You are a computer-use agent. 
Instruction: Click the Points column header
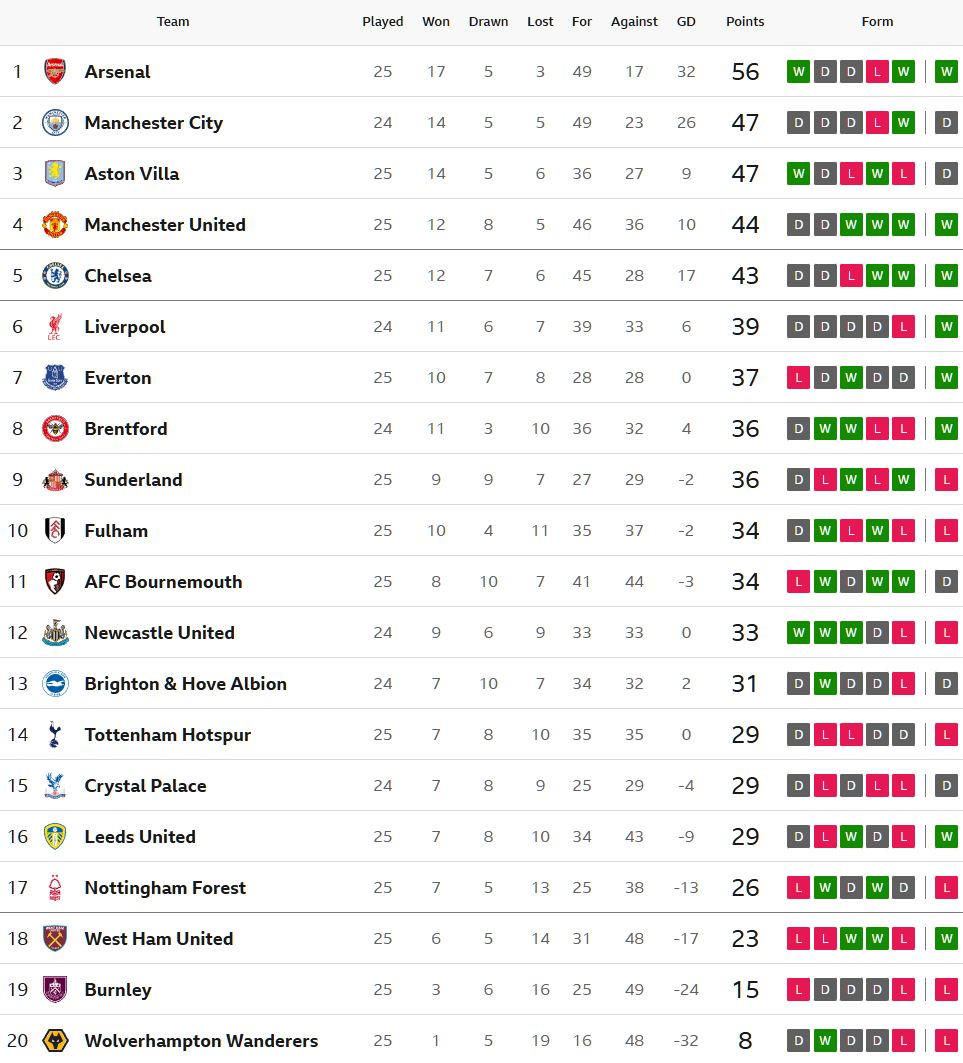[745, 21]
